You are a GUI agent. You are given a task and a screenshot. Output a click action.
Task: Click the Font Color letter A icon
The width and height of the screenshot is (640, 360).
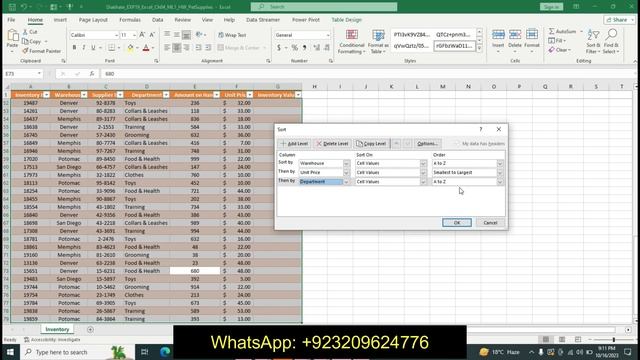point(146,48)
